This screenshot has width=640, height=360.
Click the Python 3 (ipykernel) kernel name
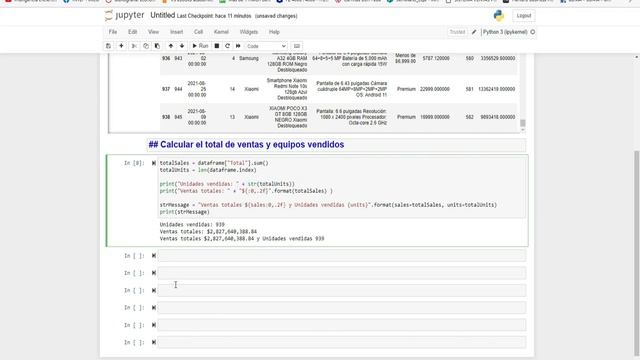pos(505,32)
